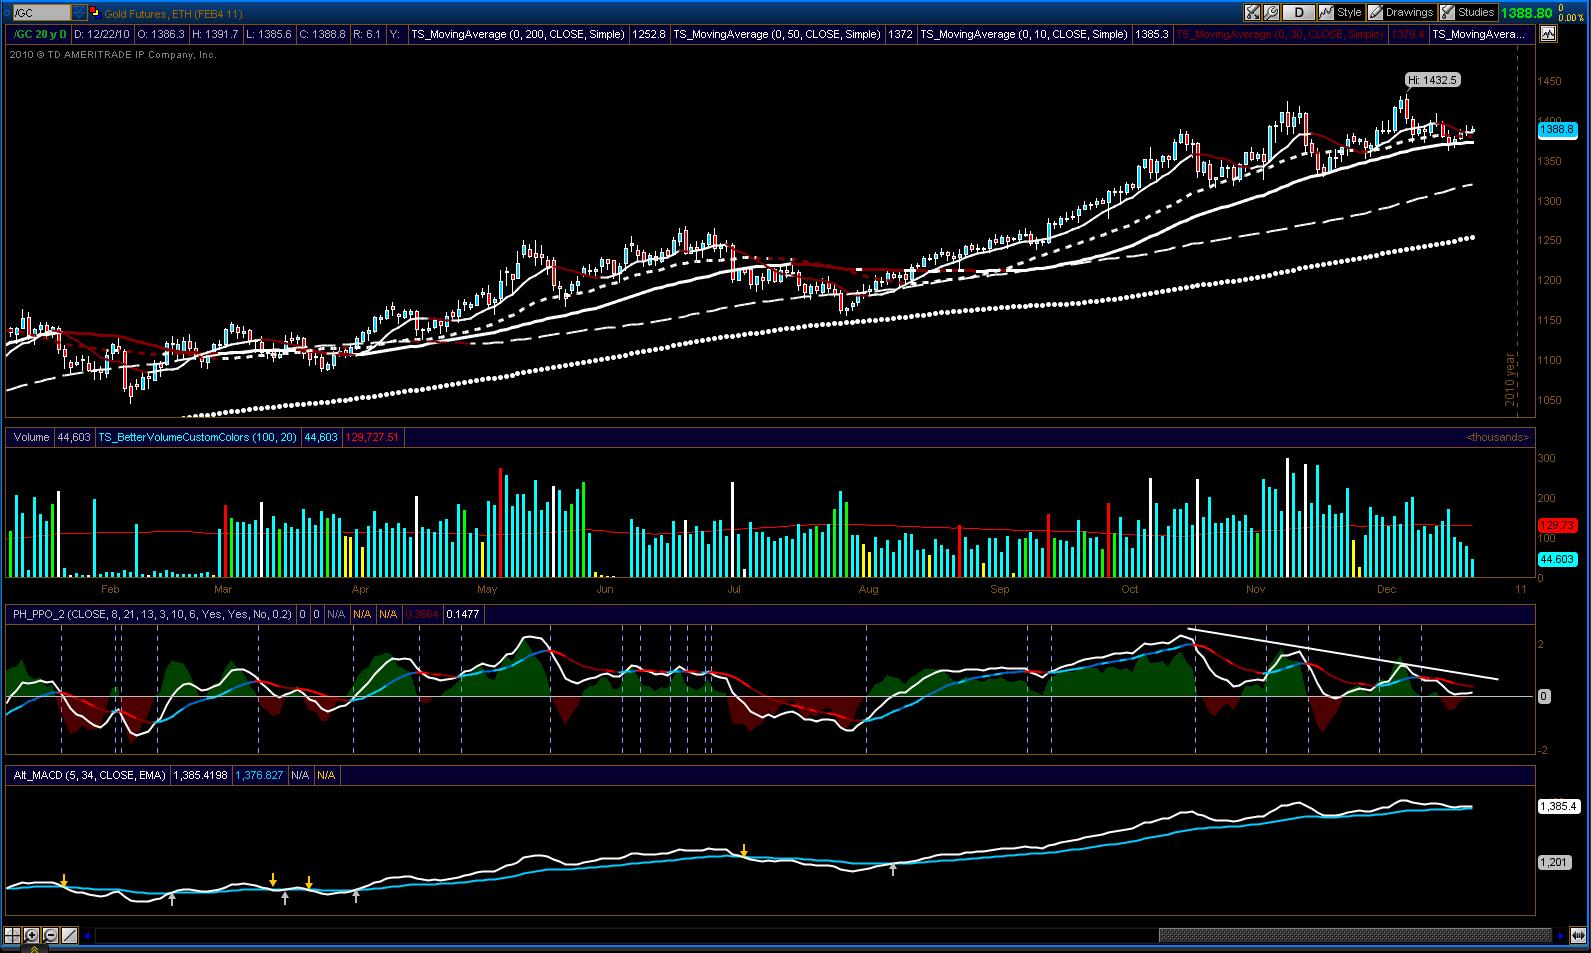This screenshot has height=953, width=1591.
Task: Open the Style menu
Action: [x=1341, y=13]
